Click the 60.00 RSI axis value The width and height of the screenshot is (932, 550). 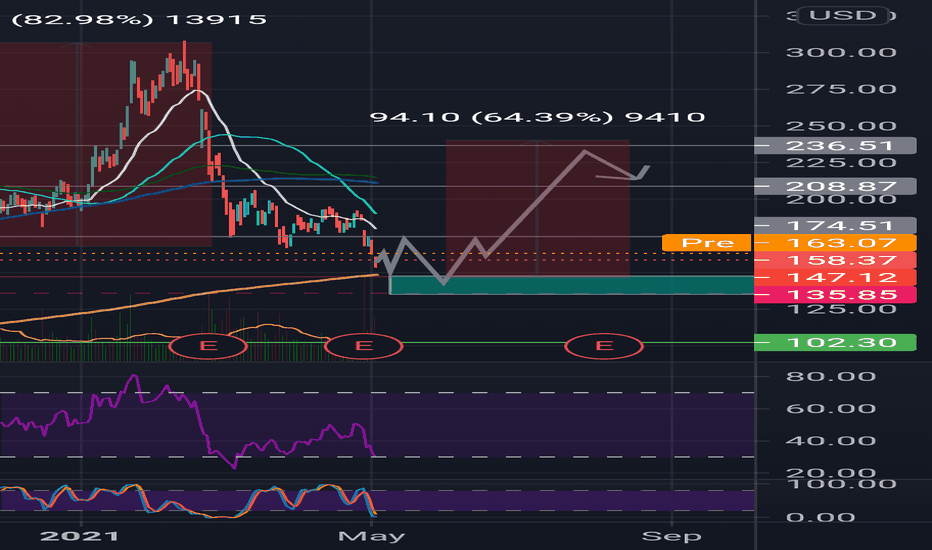[830, 408]
